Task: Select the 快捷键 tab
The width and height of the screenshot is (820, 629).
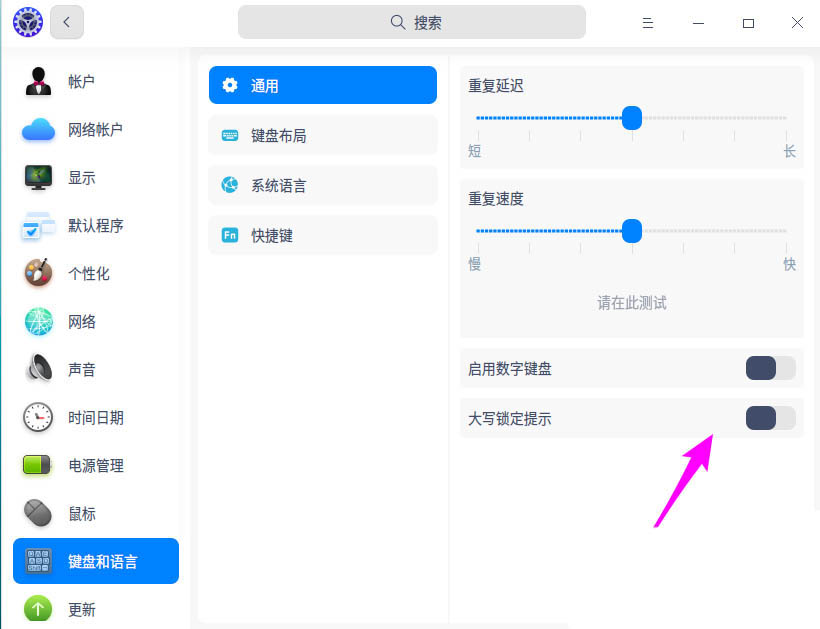Action: pos(322,235)
